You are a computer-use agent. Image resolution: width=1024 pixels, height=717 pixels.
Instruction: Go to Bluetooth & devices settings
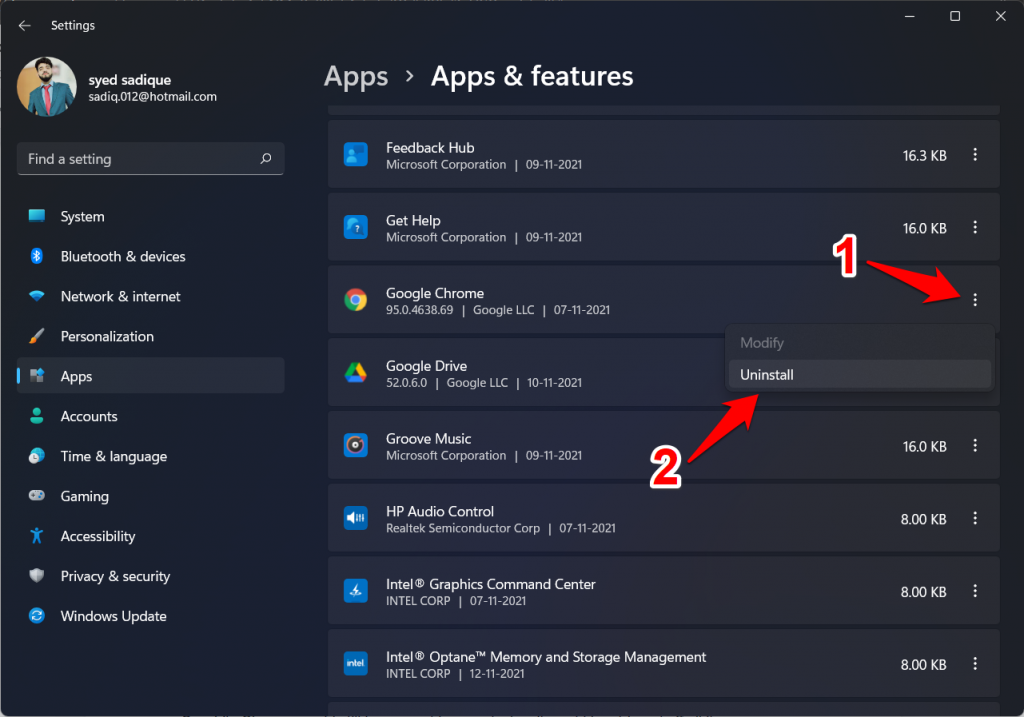click(x=122, y=256)
